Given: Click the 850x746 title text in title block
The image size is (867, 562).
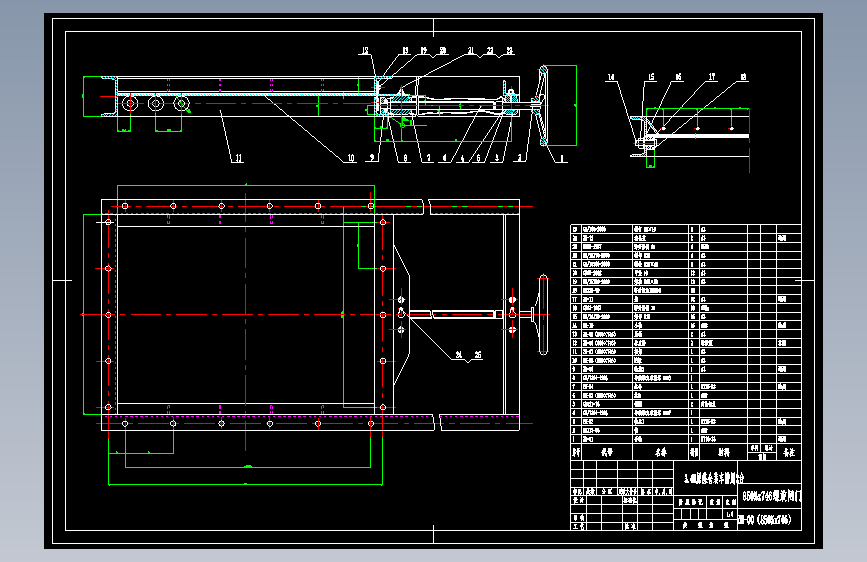Looking at the screenshot, I should click(770, 496).
